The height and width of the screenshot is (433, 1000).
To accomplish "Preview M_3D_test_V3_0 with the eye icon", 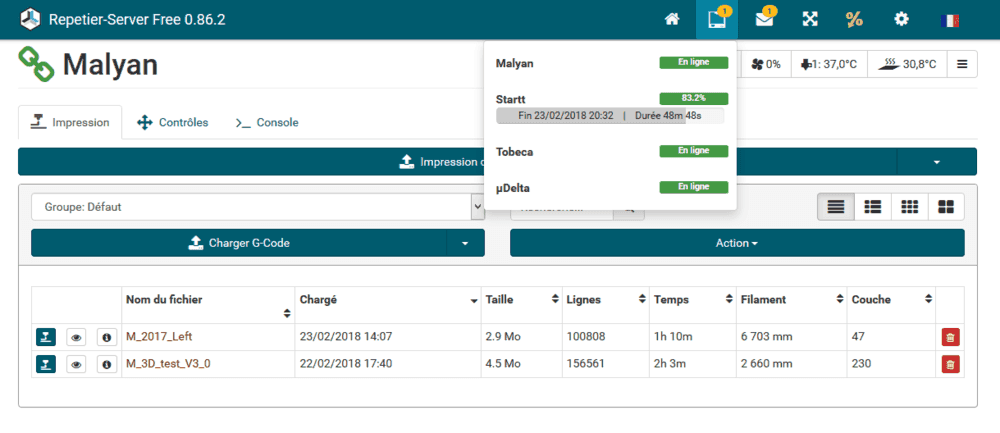I will pos(76,364).
